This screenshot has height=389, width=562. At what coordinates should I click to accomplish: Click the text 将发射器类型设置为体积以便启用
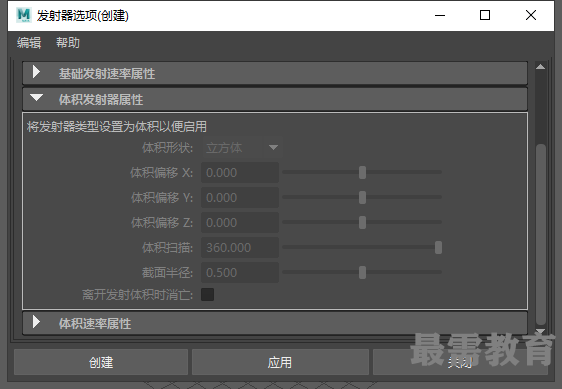[x=116, y=127]
